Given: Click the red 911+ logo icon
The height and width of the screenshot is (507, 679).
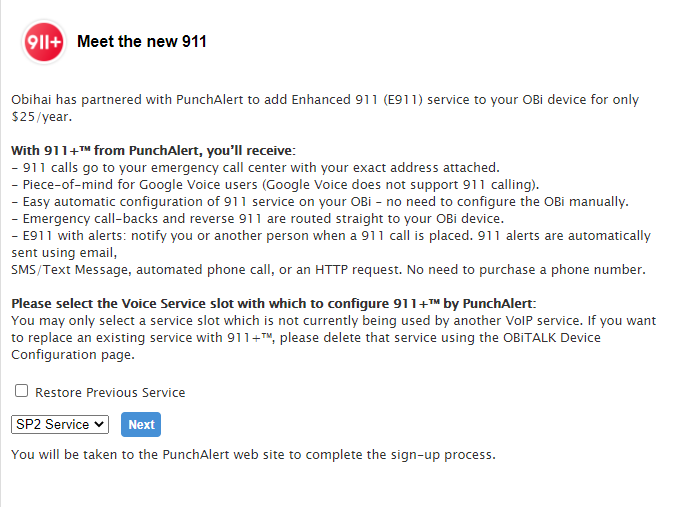Looking at the screenshot, I should click(44, 42).
